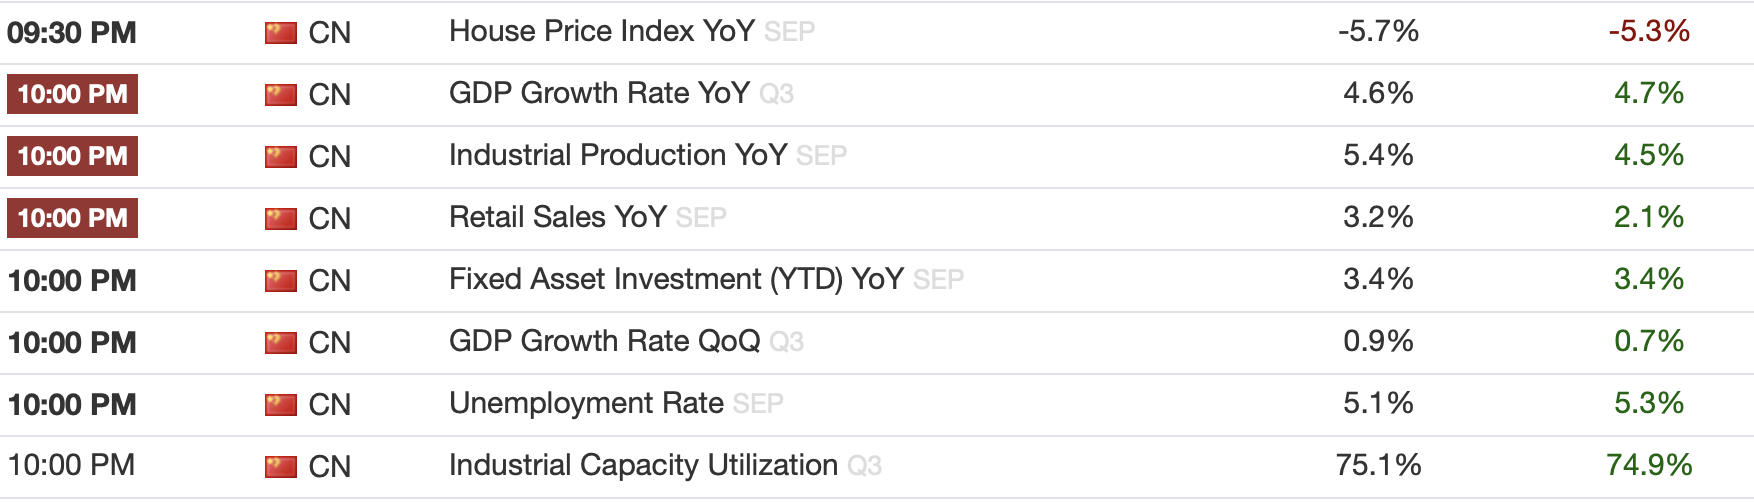Open the GDP Growth Rate YoY event
The image size is (1754, 502).
(599, 94)
